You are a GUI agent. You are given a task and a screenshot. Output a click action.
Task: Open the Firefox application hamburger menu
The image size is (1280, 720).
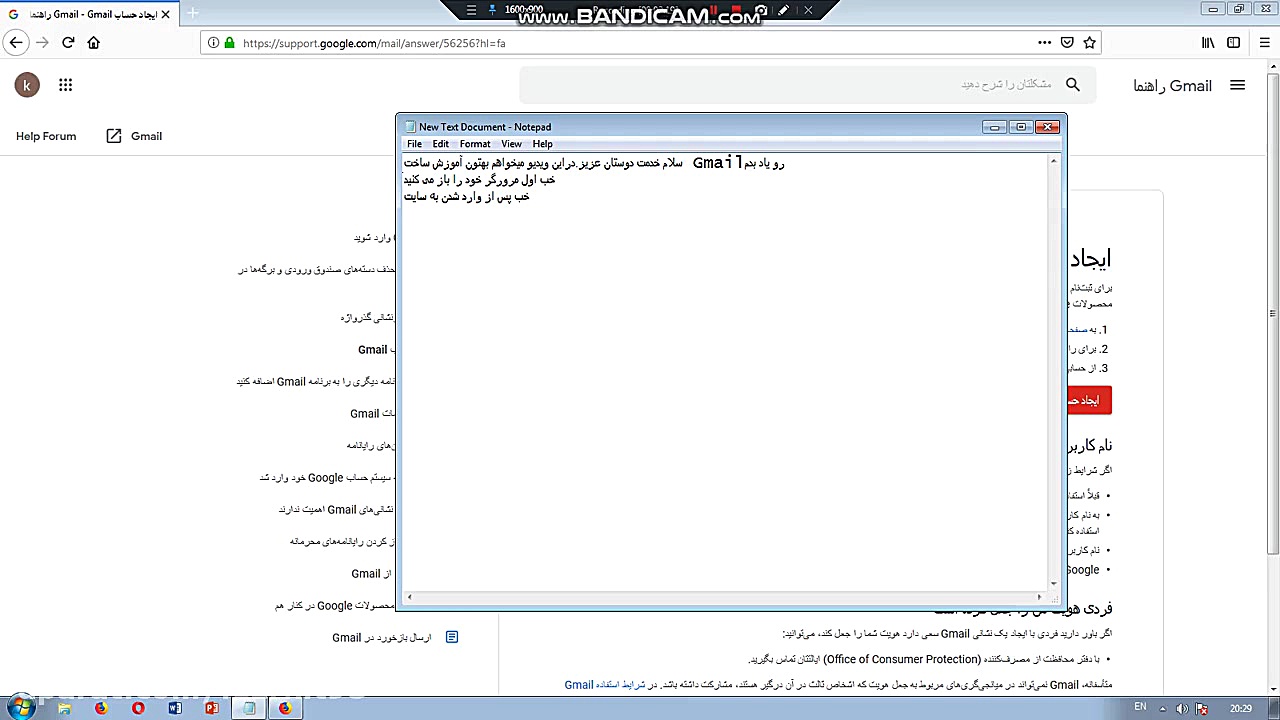(1264, 43)
